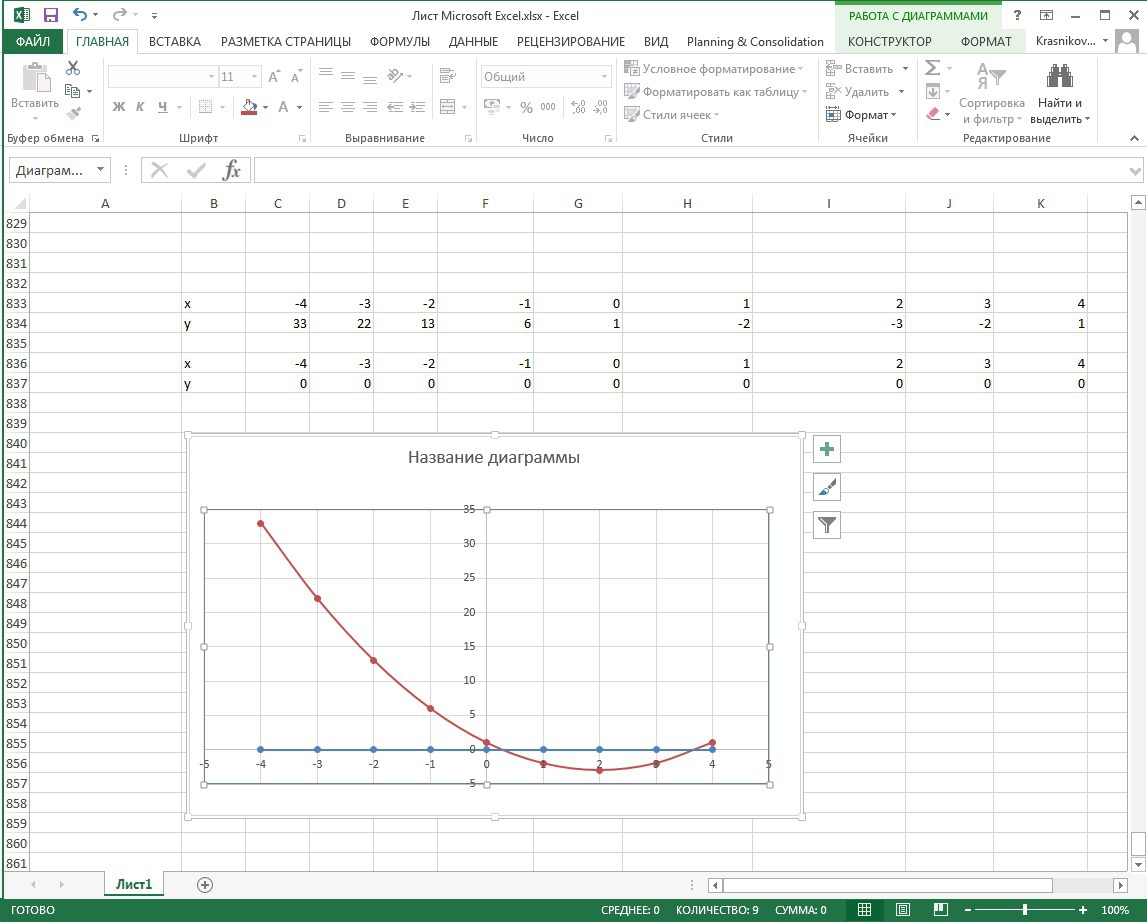Click the Формат cells button
This screenshot has height=922, width=1147.
click(x=862, y=115)
